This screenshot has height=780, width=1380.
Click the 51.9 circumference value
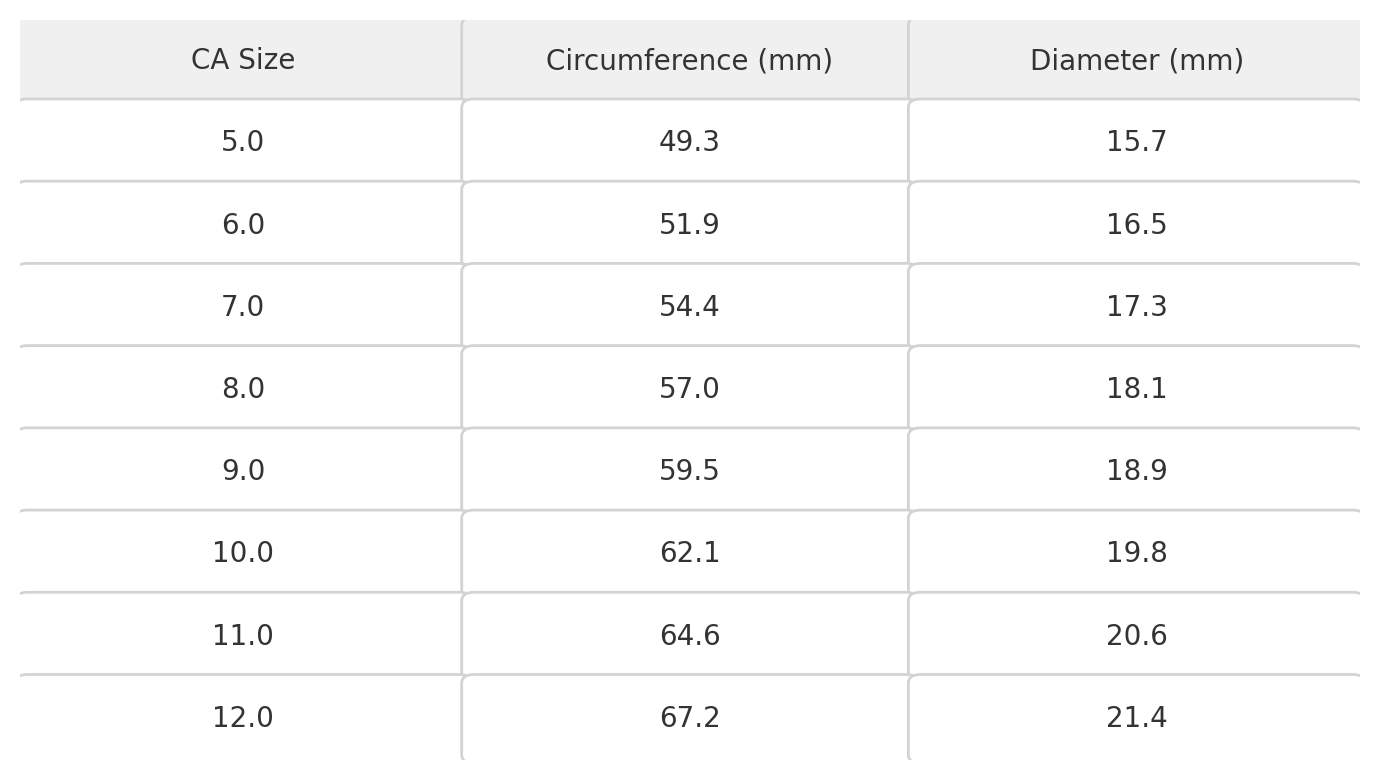pos(689,225)
